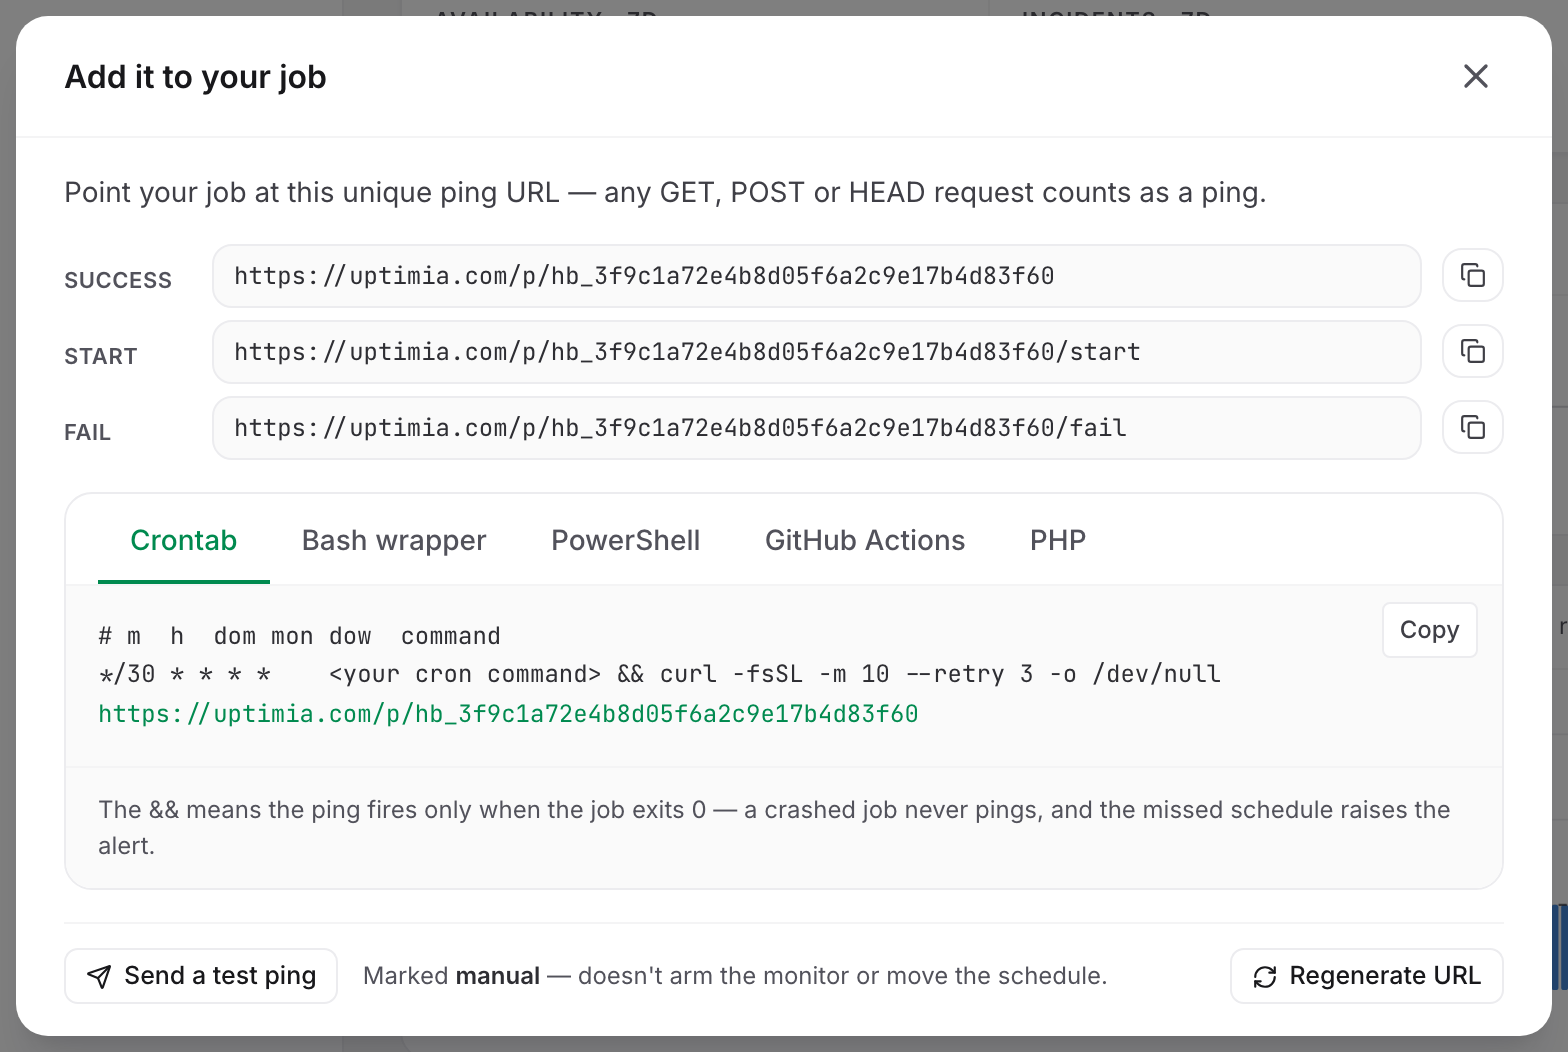Click the SUCCESS label
The image size is (1568, 1052).
118,280
